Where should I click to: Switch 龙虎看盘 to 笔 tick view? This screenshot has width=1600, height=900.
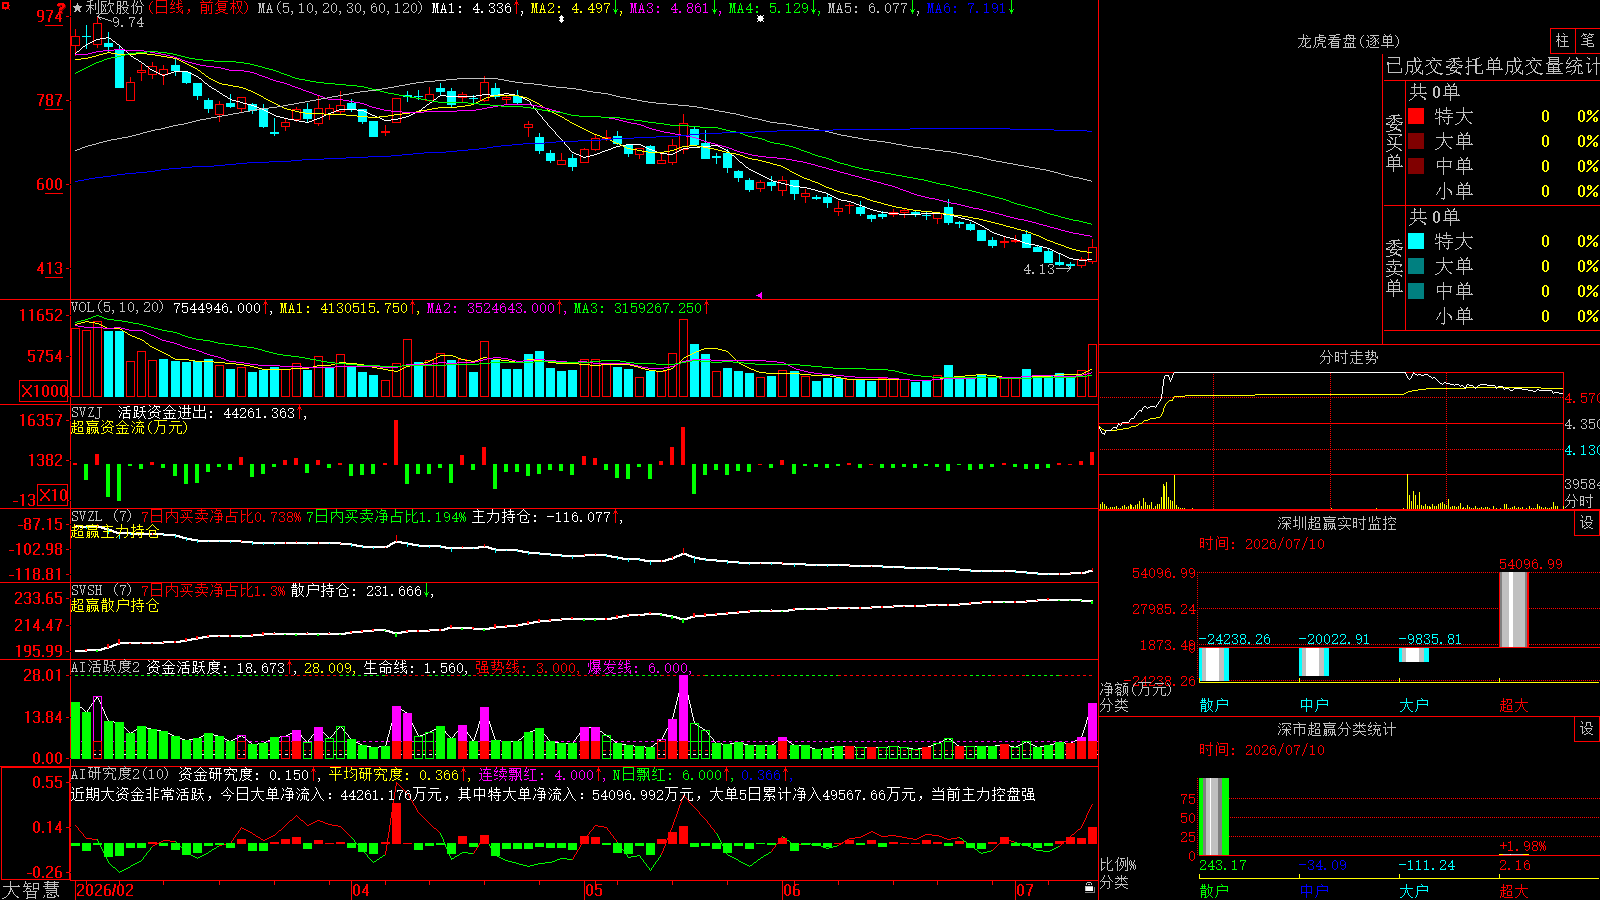coord(1587,41)
